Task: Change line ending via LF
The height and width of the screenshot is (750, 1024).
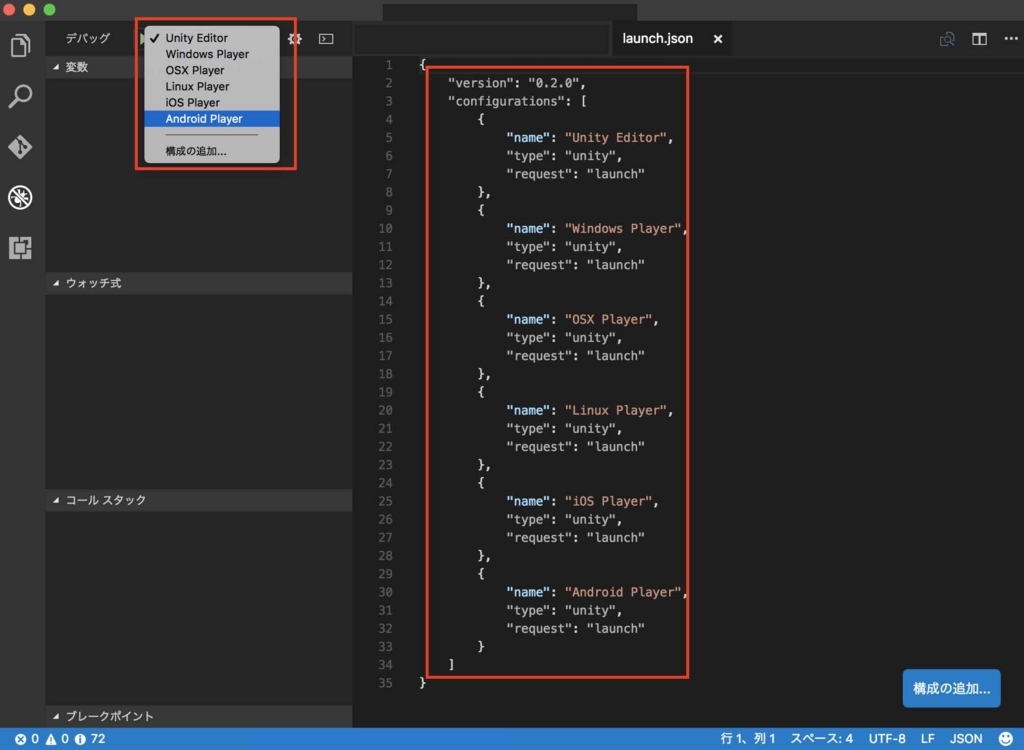Action: tap(927, 739)
